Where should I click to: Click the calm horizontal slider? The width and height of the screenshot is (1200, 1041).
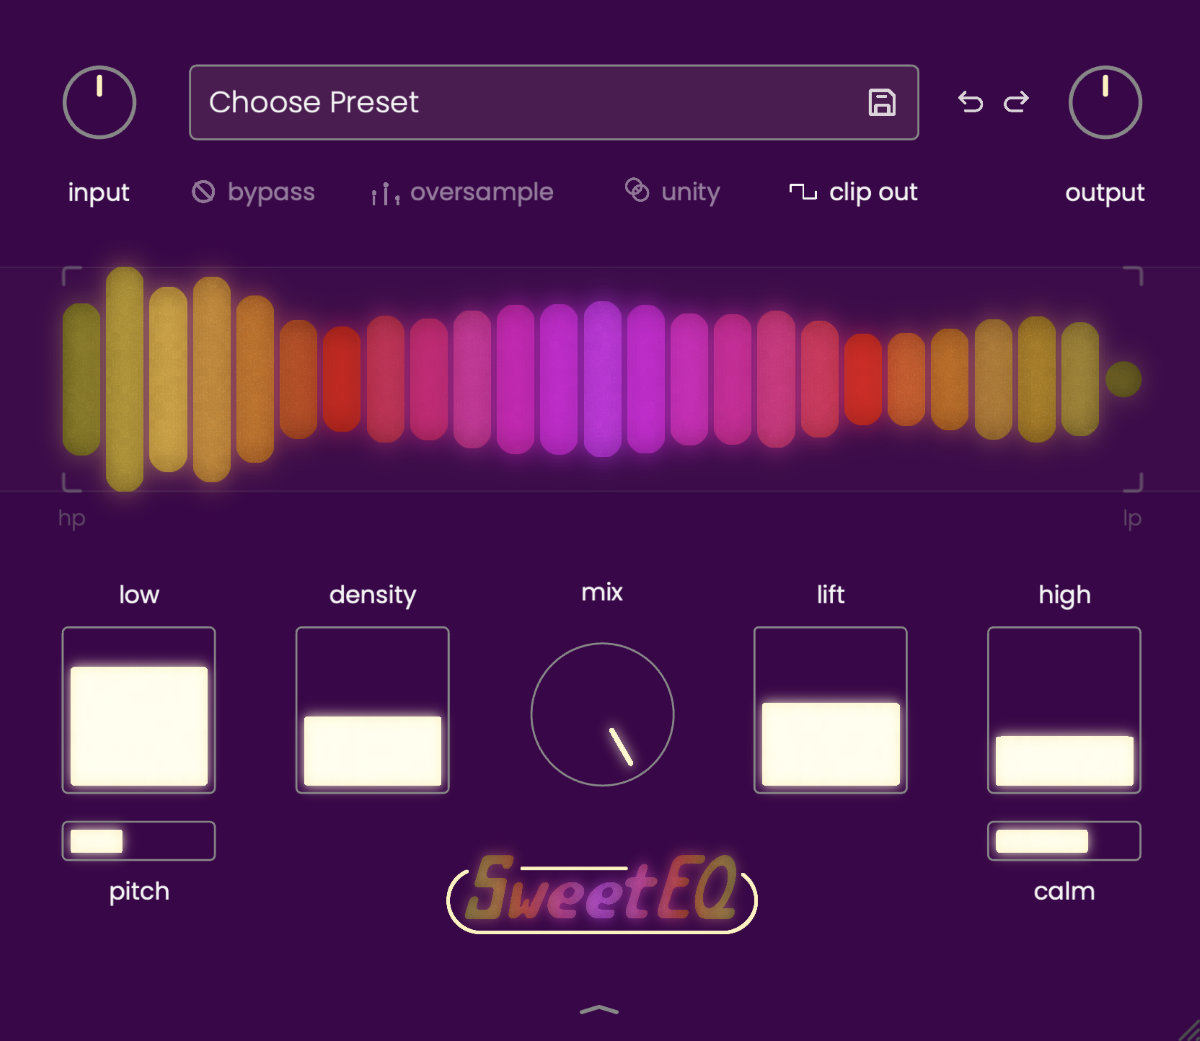click(x=1064, y=841)
